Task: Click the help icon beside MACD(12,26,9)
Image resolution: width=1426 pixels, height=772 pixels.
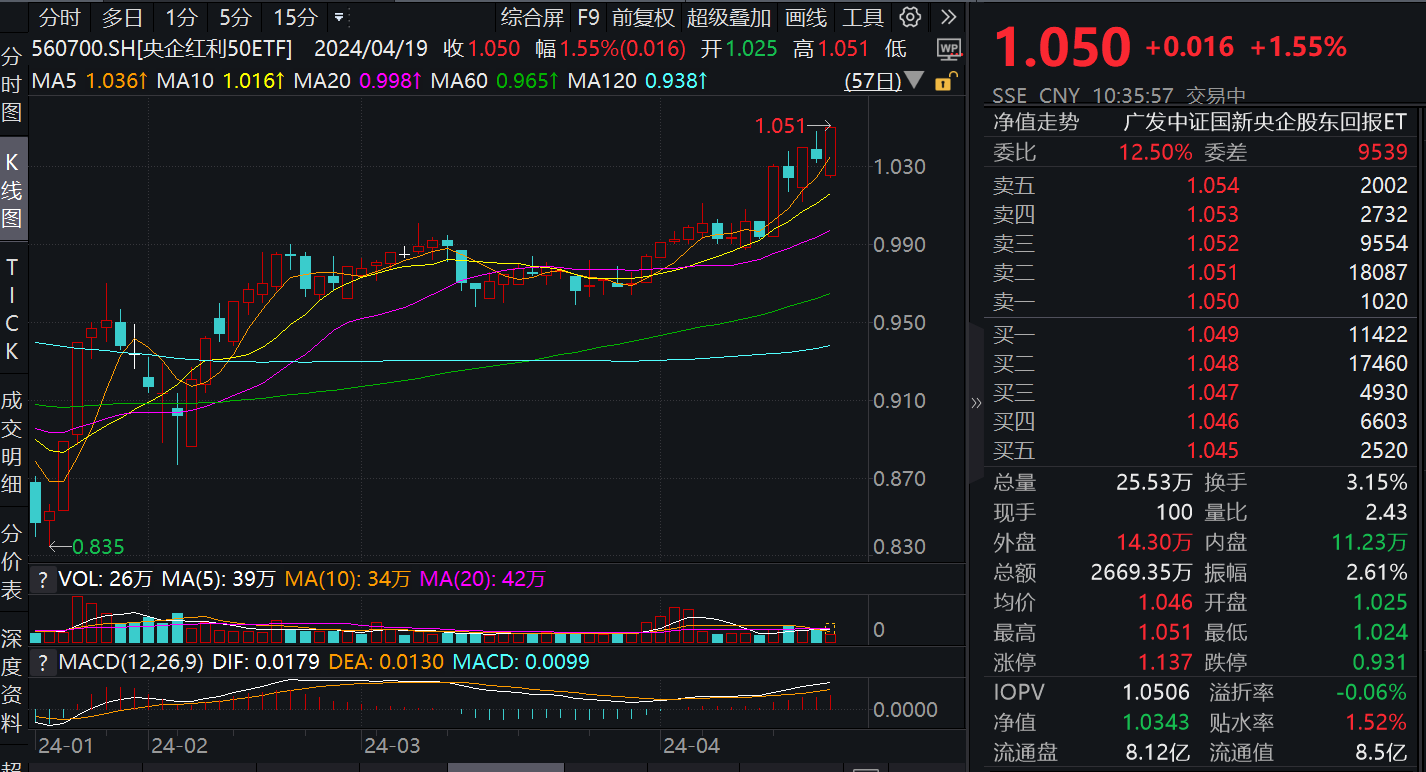Action: coord(42,662)
